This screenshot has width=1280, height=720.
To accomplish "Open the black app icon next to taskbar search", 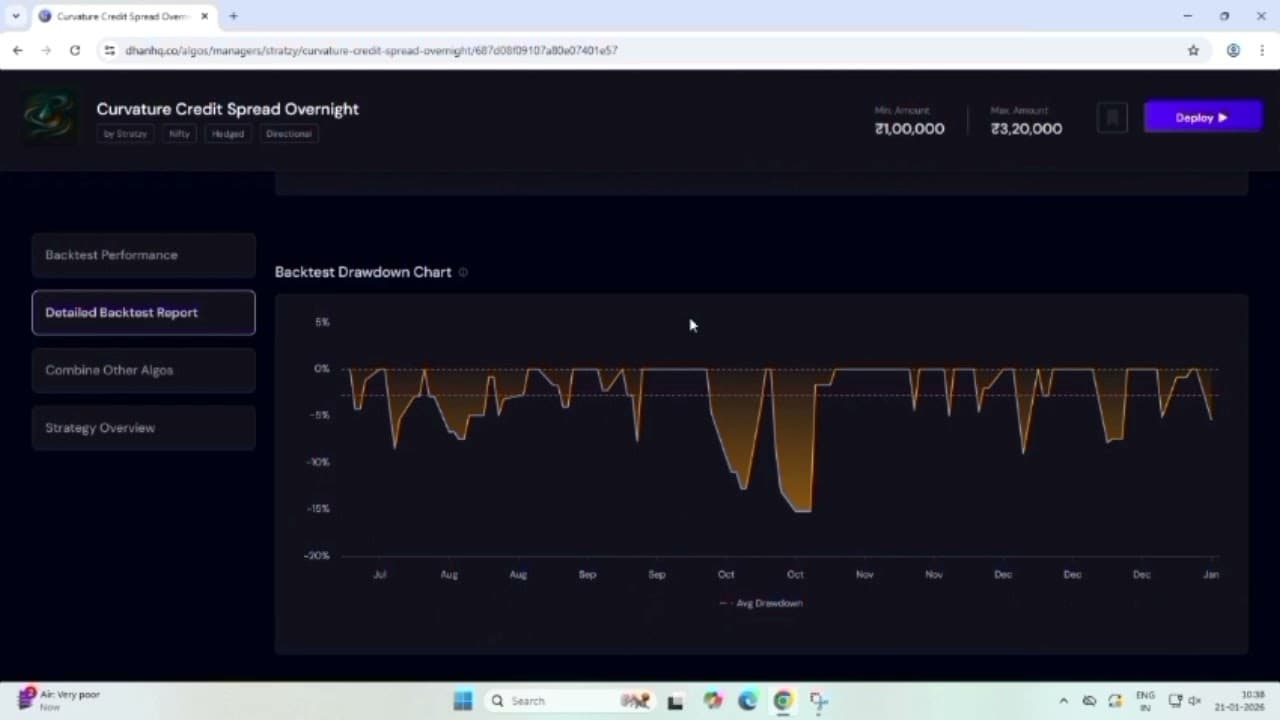I will point(675,701).
